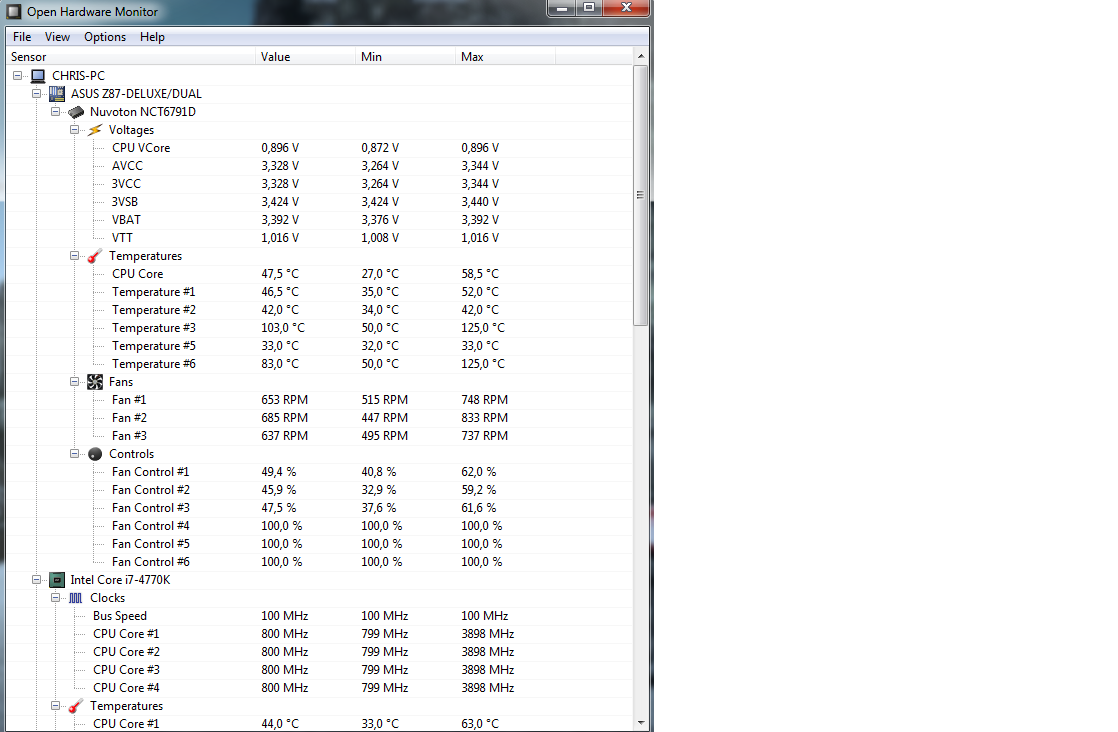This screenshot has width=1118, height=732.
Task: Collapse the Intel Core i7-4770K node
Action: point(36,579)
